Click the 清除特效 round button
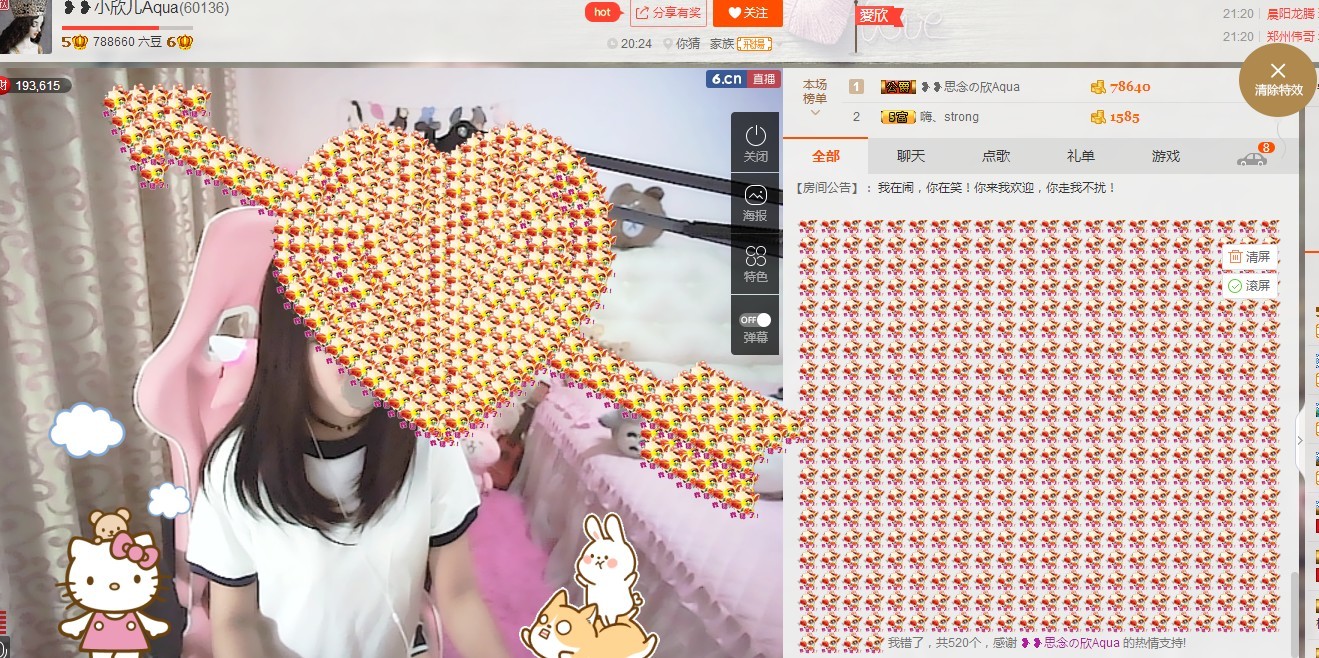 click(x=1278, y=79)
